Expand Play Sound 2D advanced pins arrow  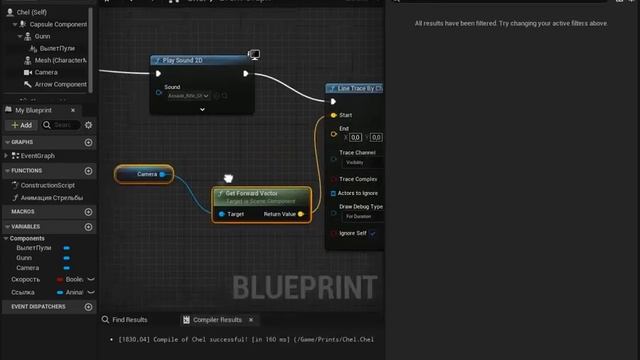click(202, 109)
